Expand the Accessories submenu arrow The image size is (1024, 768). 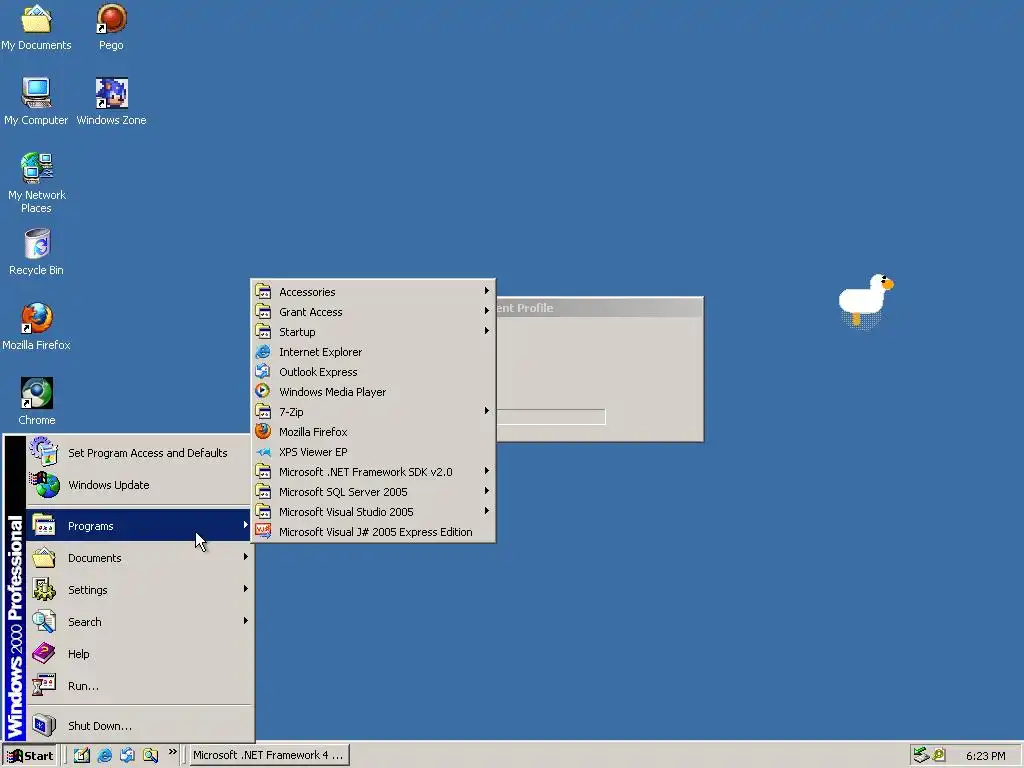point(487,291)
